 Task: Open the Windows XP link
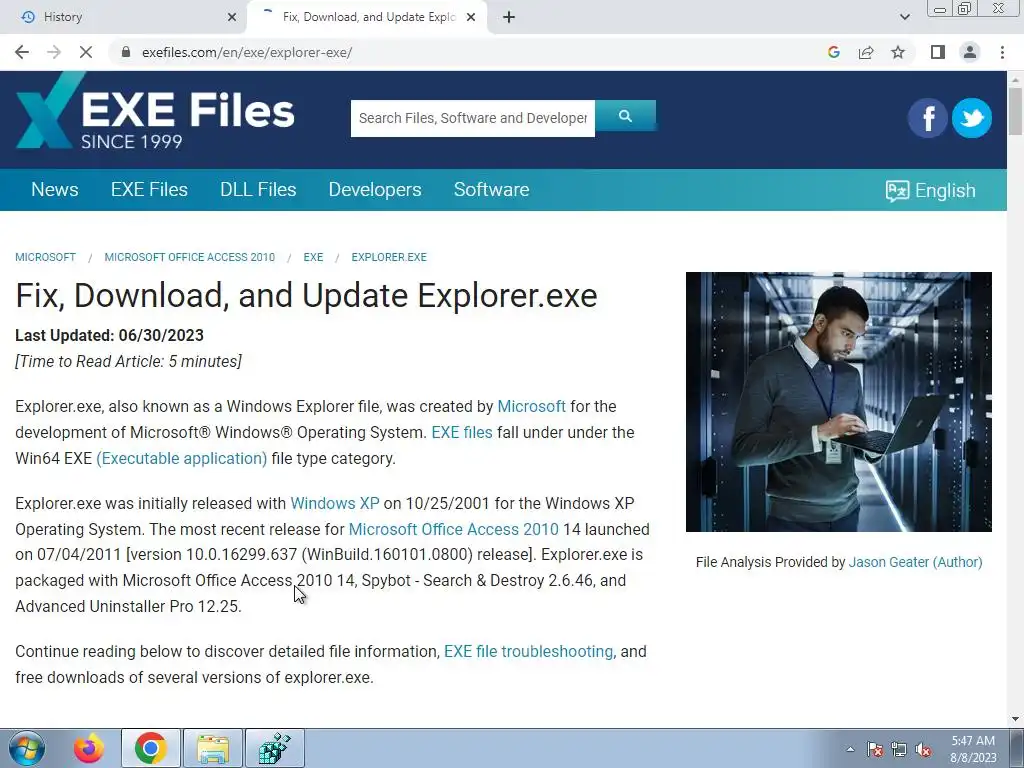click(x=335, y=504)
